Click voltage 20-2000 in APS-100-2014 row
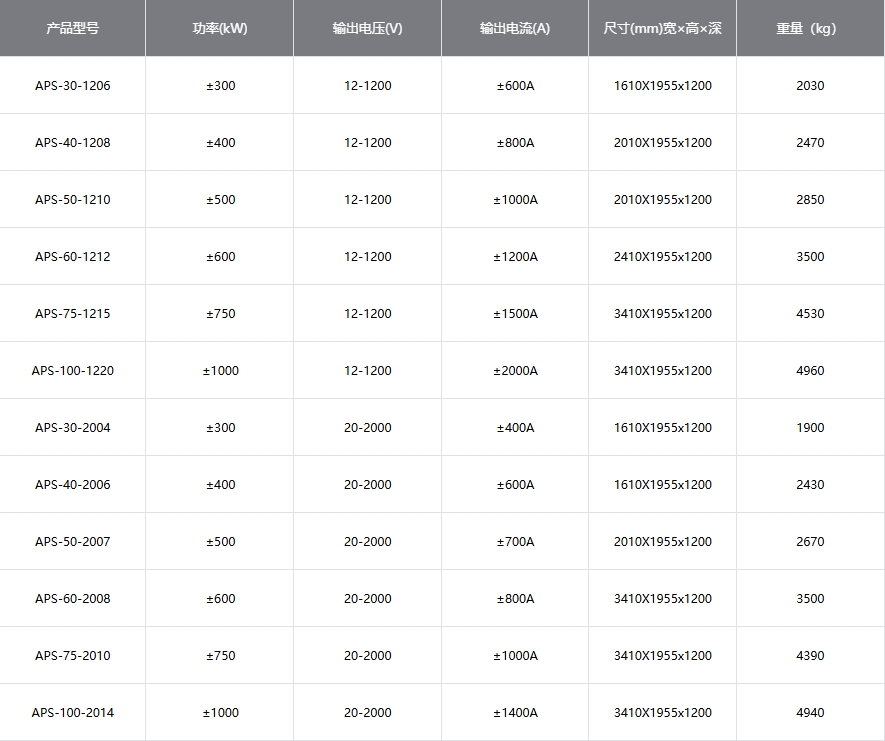The image size is (885, 741). tap(368, 713)
